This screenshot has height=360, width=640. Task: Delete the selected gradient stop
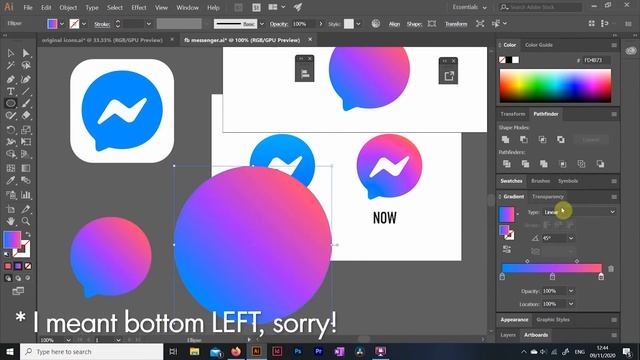[x=611, y=269]
